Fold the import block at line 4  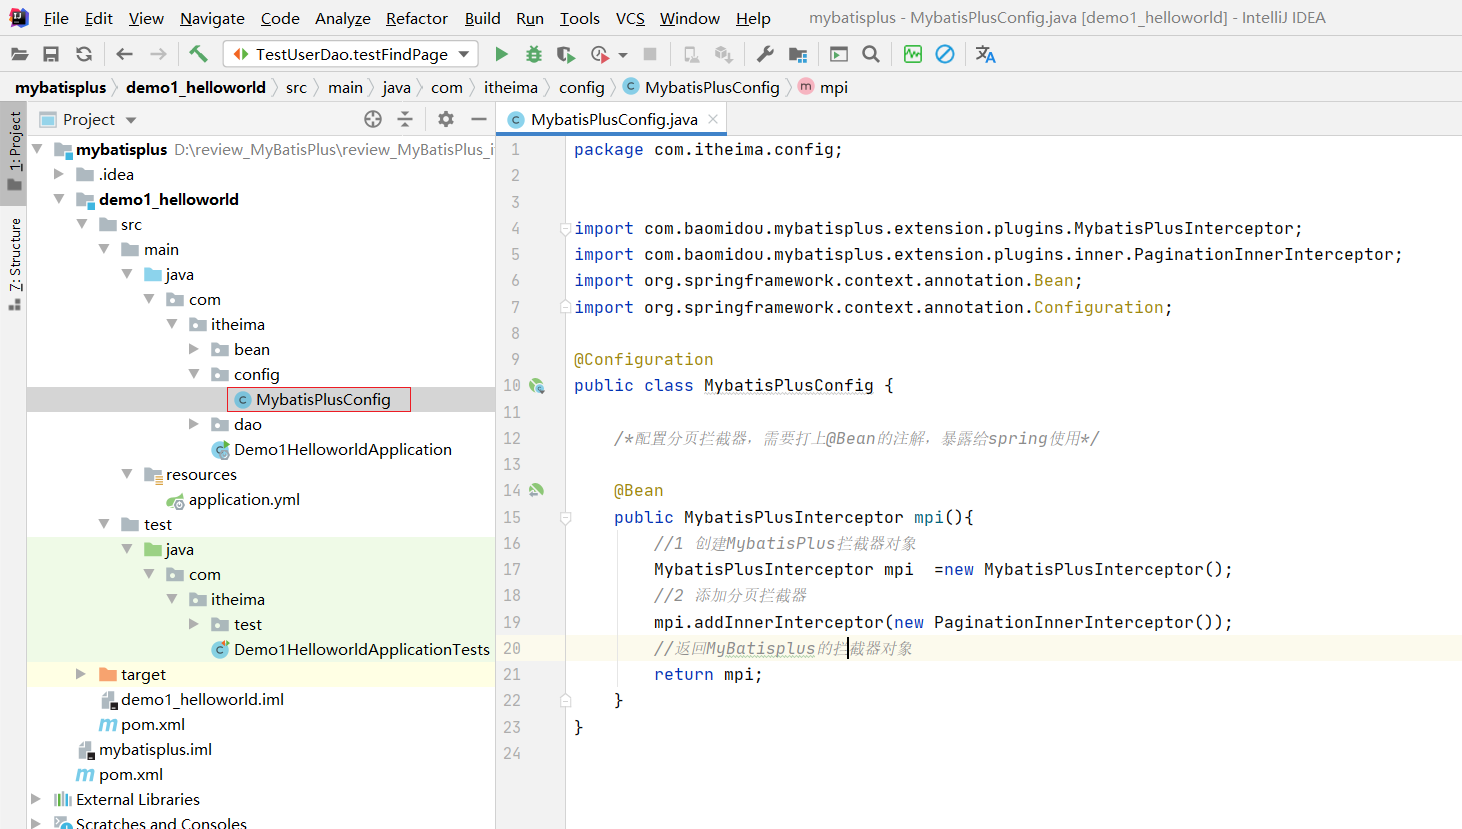point(565,229)
